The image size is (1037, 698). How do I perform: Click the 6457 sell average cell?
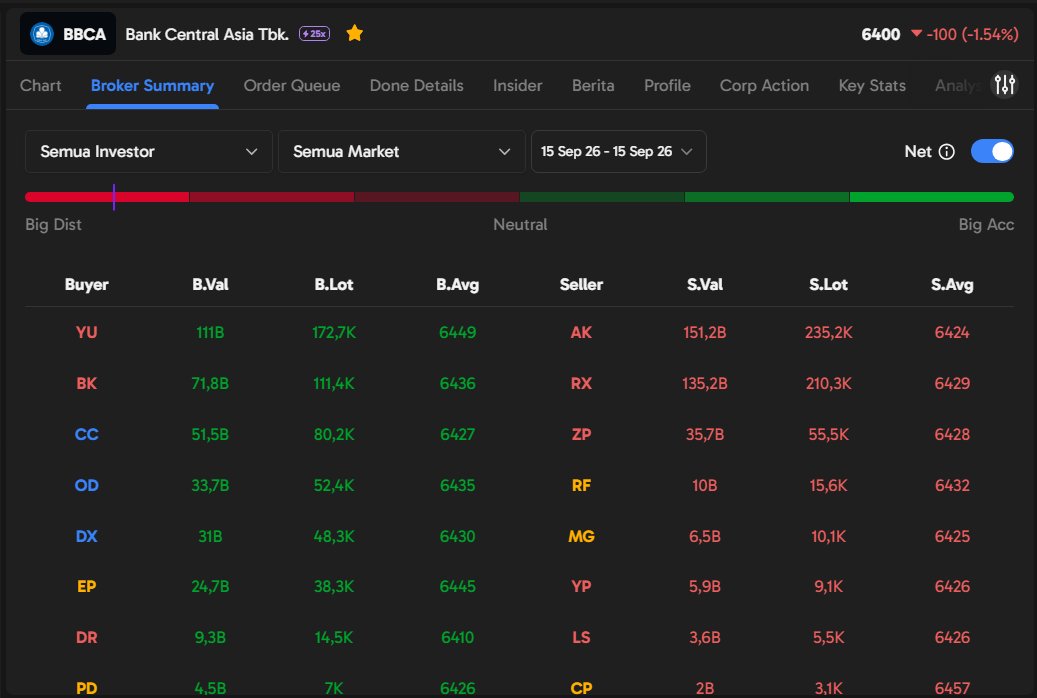[952, 688]
